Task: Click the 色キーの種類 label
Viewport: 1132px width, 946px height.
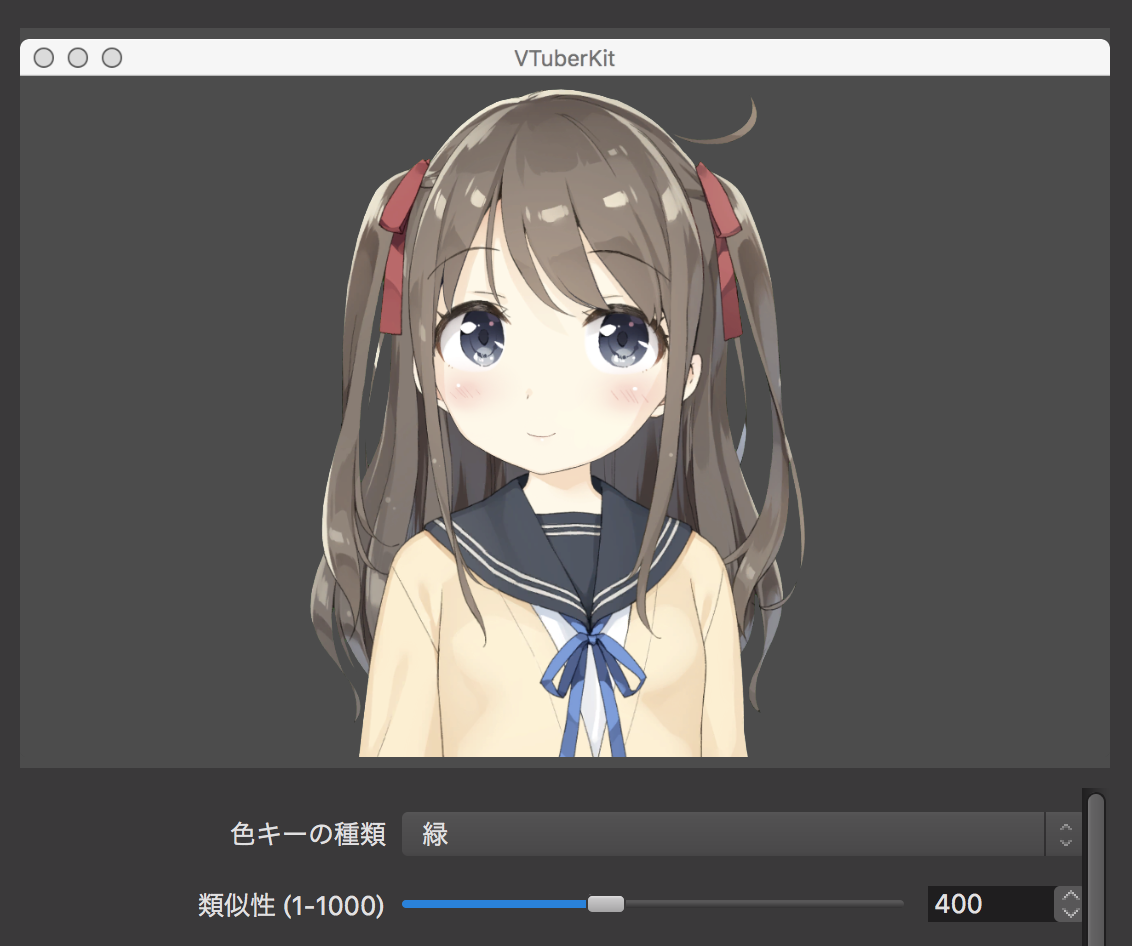Action: pyautogui.click(x=308, y=834)
